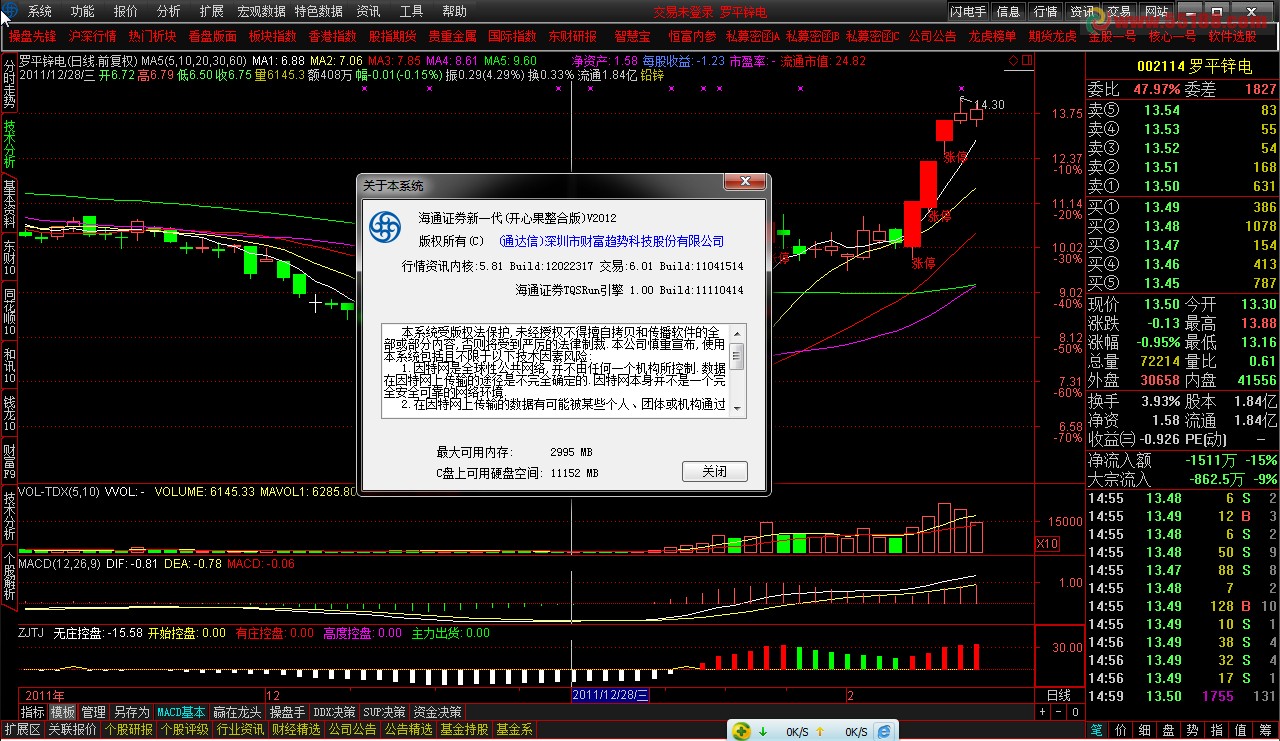
Task: Click the 管理 tab below the chart
Action: point(93,713)
